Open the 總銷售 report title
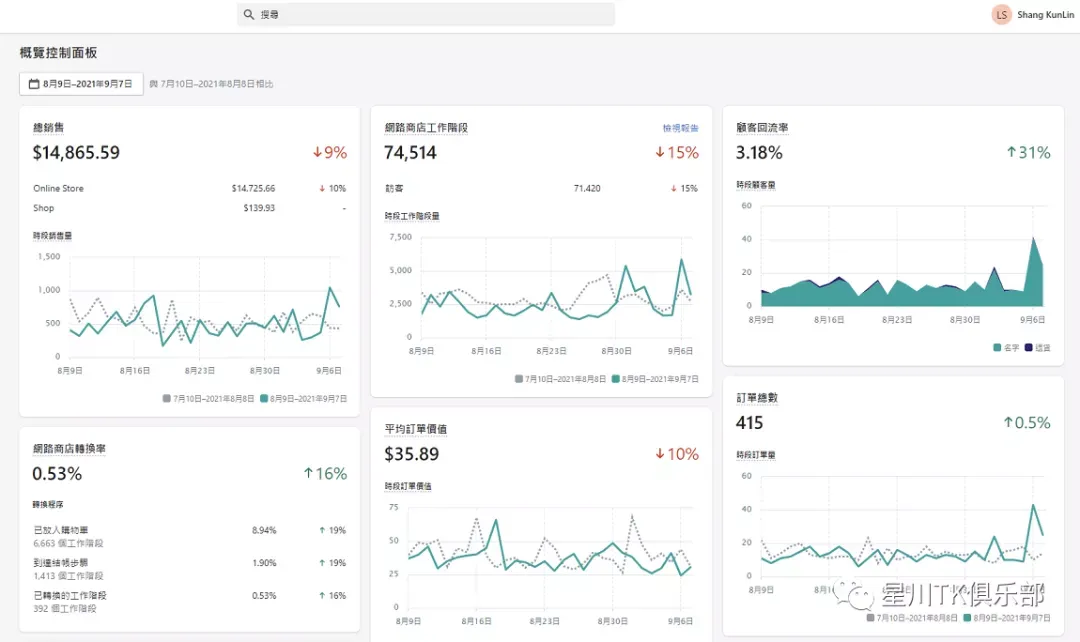 tap(48, 127)
